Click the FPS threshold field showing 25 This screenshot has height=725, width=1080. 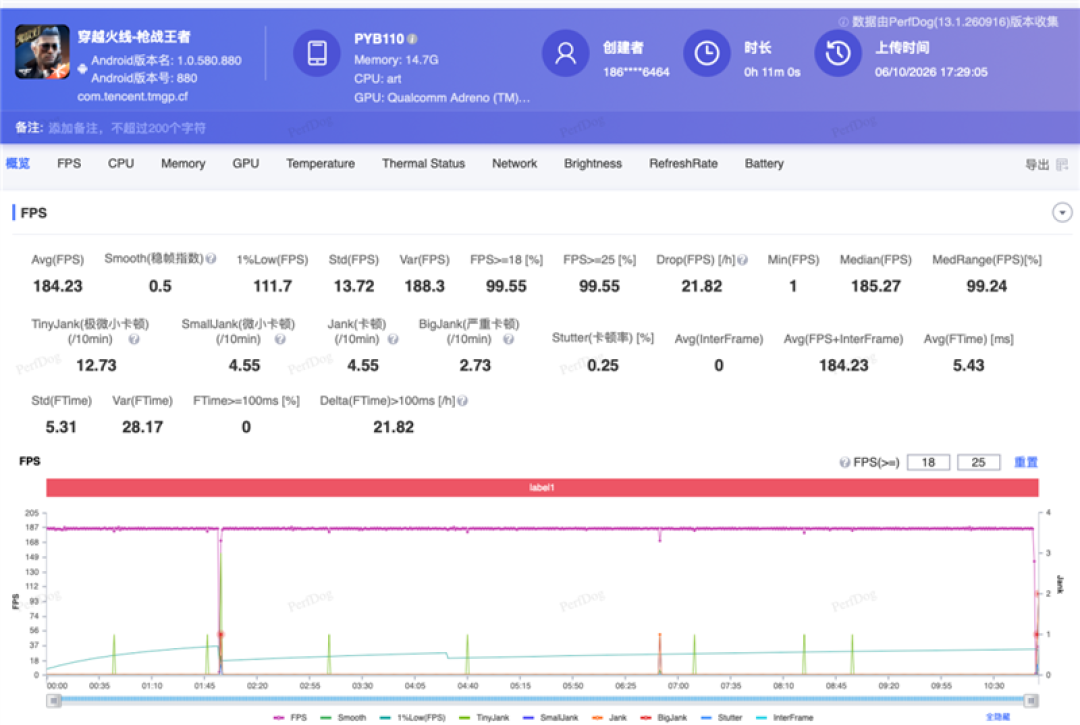tap(979, 463)
